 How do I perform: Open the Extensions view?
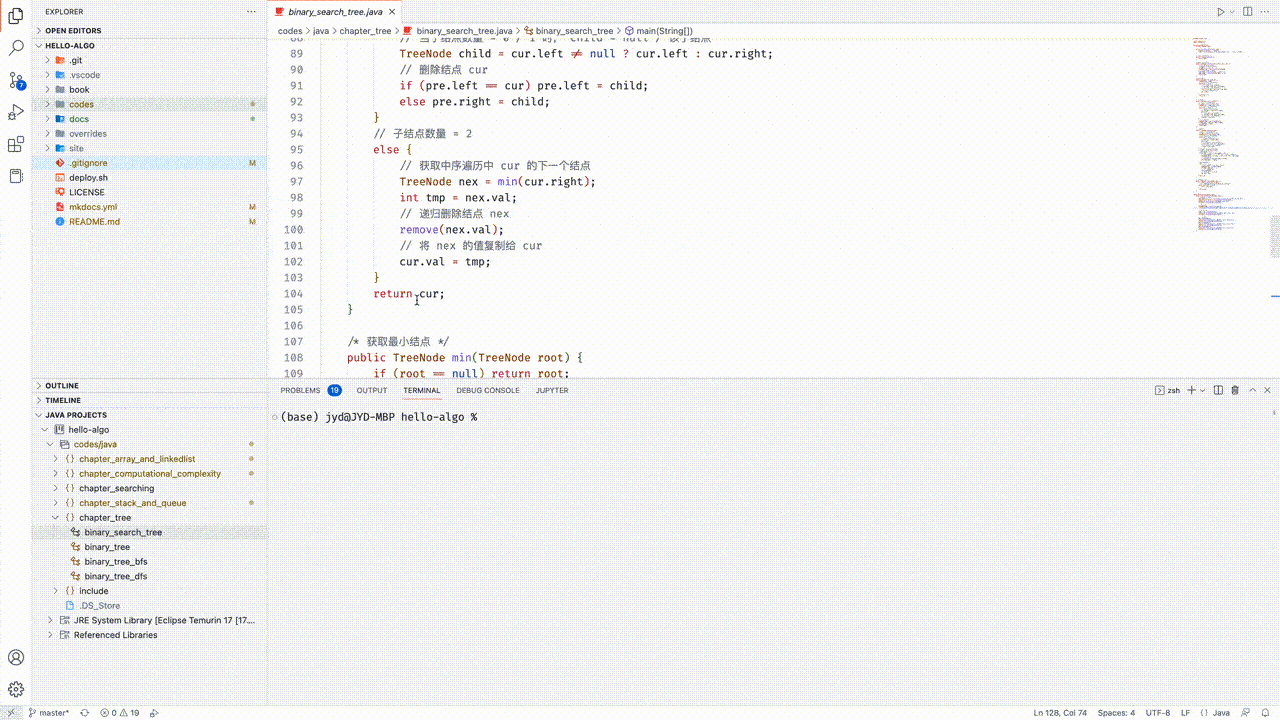click(15, 145)
